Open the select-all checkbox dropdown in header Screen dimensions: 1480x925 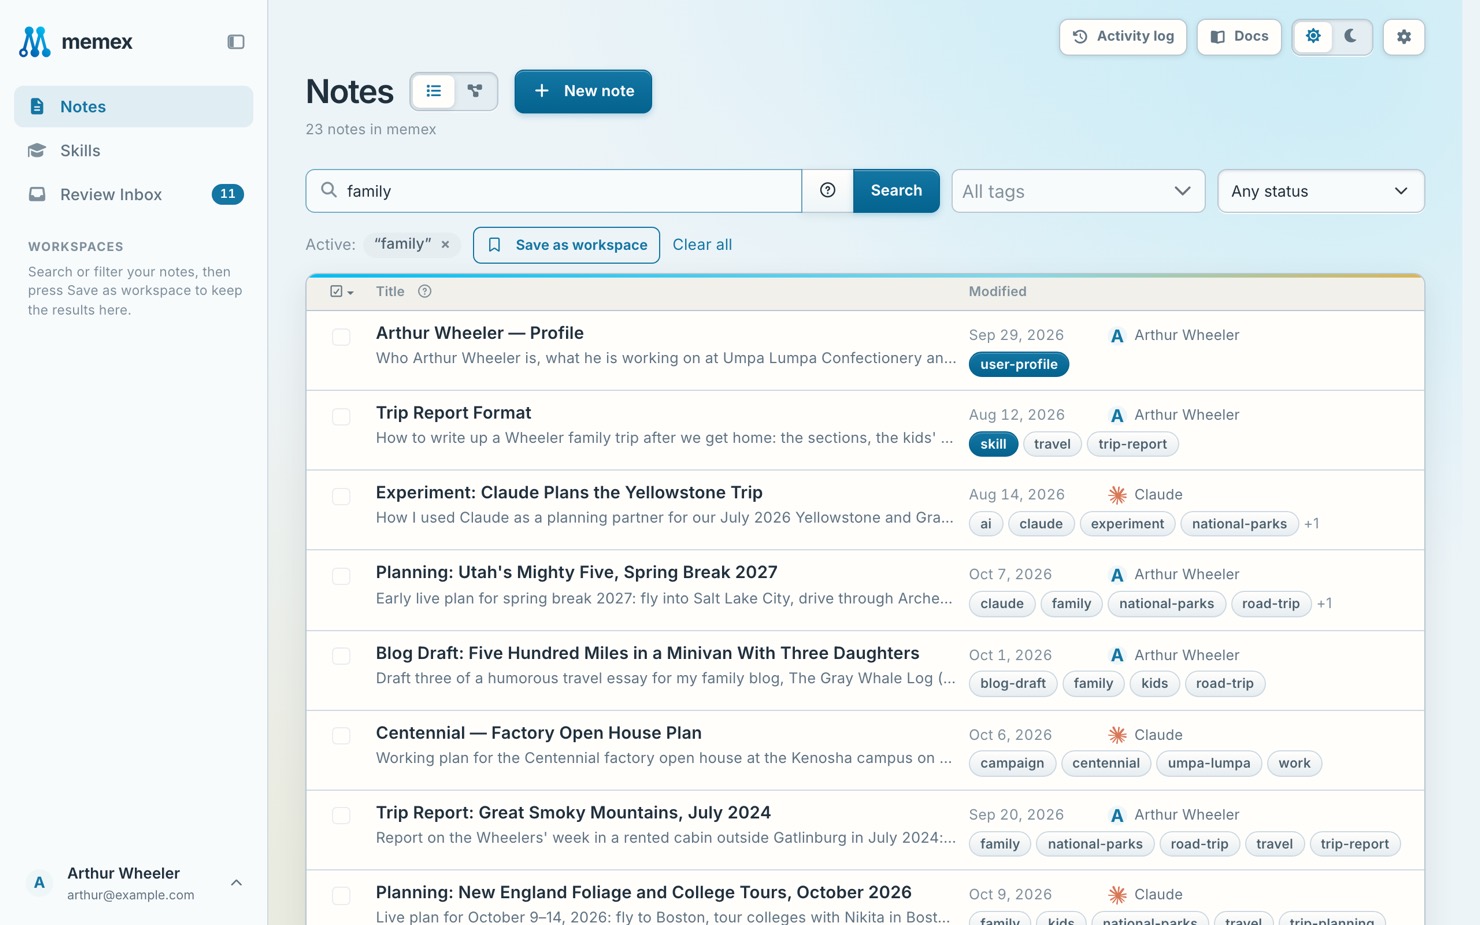point(342,292)
